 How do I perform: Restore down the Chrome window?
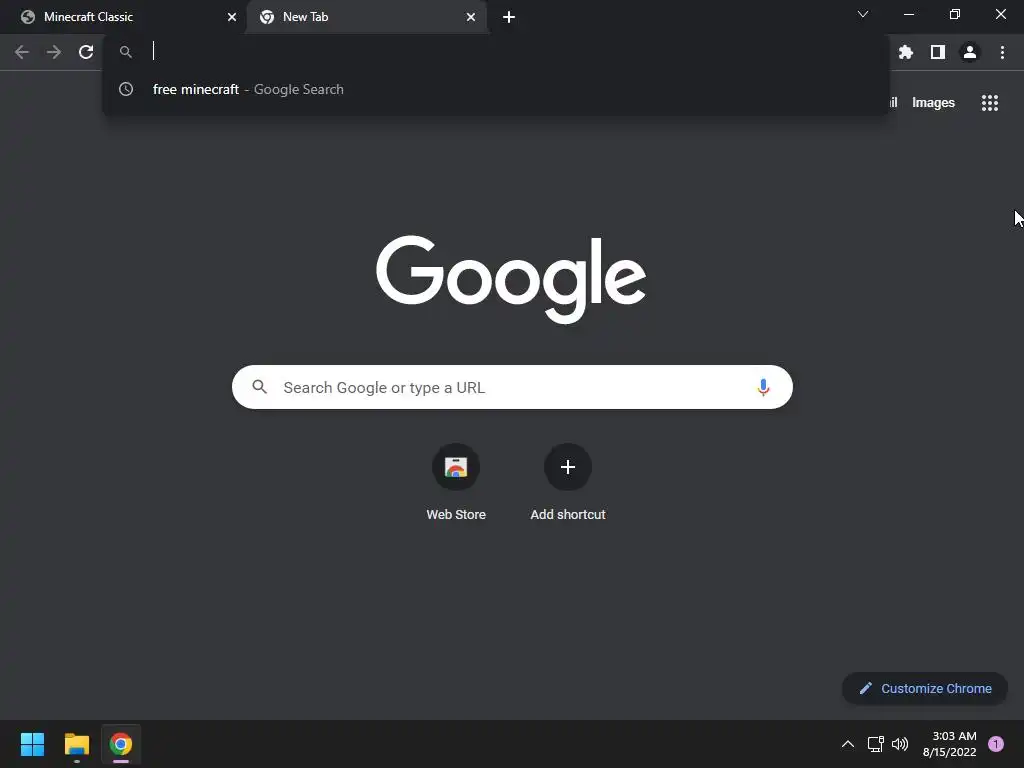tap(955, 14)
